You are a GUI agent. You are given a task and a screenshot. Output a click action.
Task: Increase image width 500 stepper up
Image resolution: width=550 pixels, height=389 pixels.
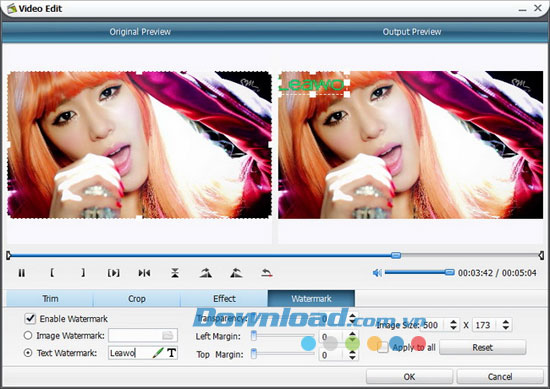tap(453, 322)
